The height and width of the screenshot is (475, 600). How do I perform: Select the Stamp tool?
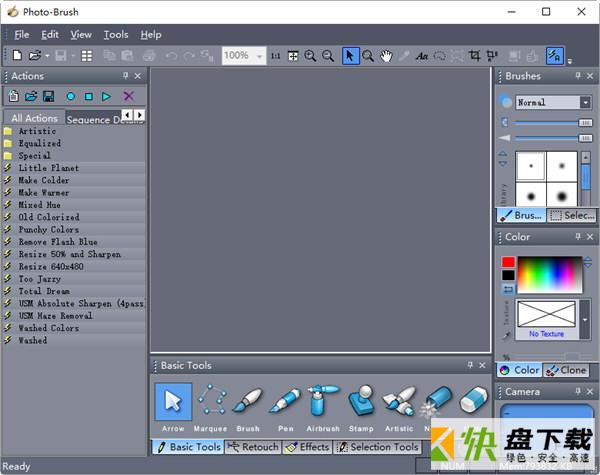pyautogui.click(x=361, y=408)
